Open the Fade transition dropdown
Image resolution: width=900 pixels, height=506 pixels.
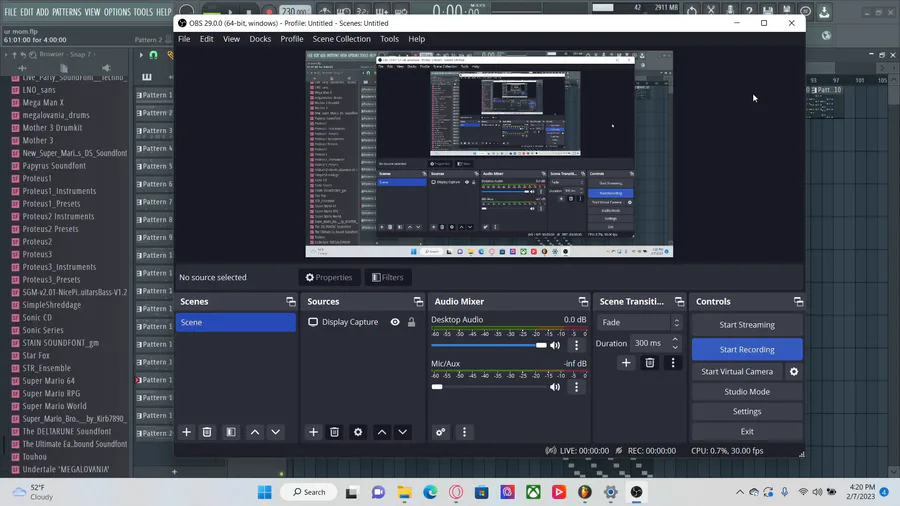click(640, 322)
